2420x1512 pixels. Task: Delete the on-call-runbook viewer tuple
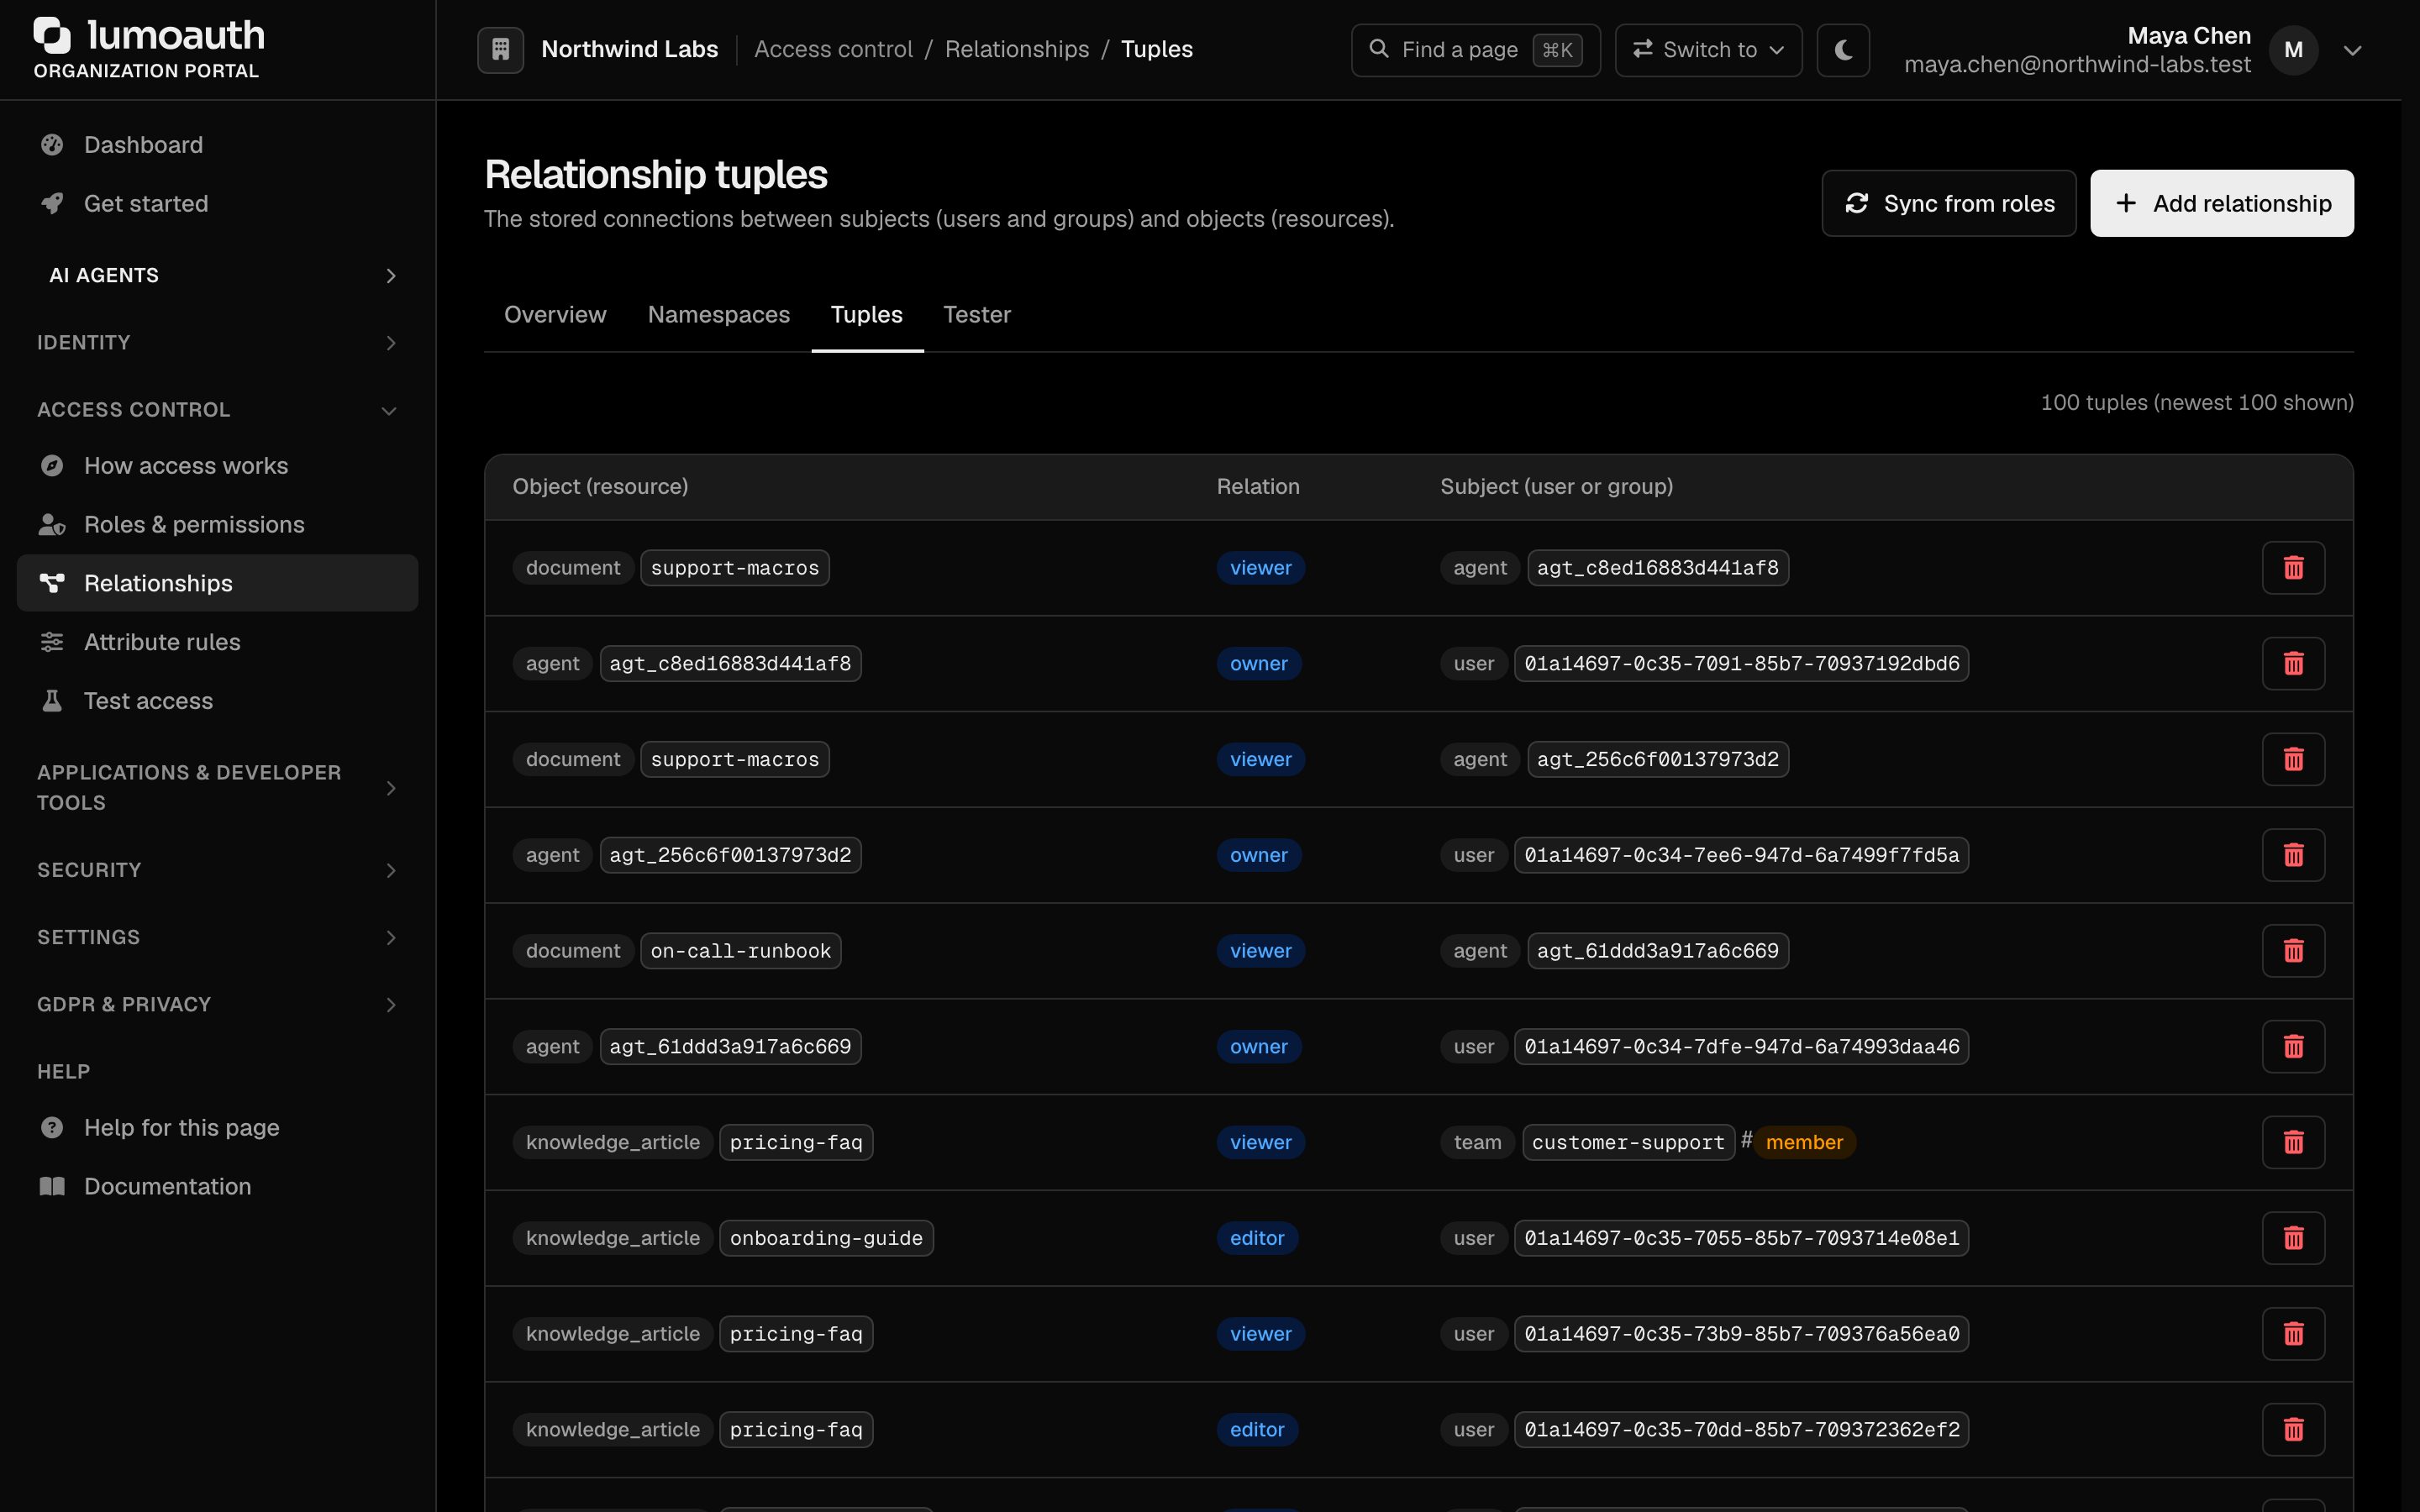pyautogui.click(x=2293, y=951)
